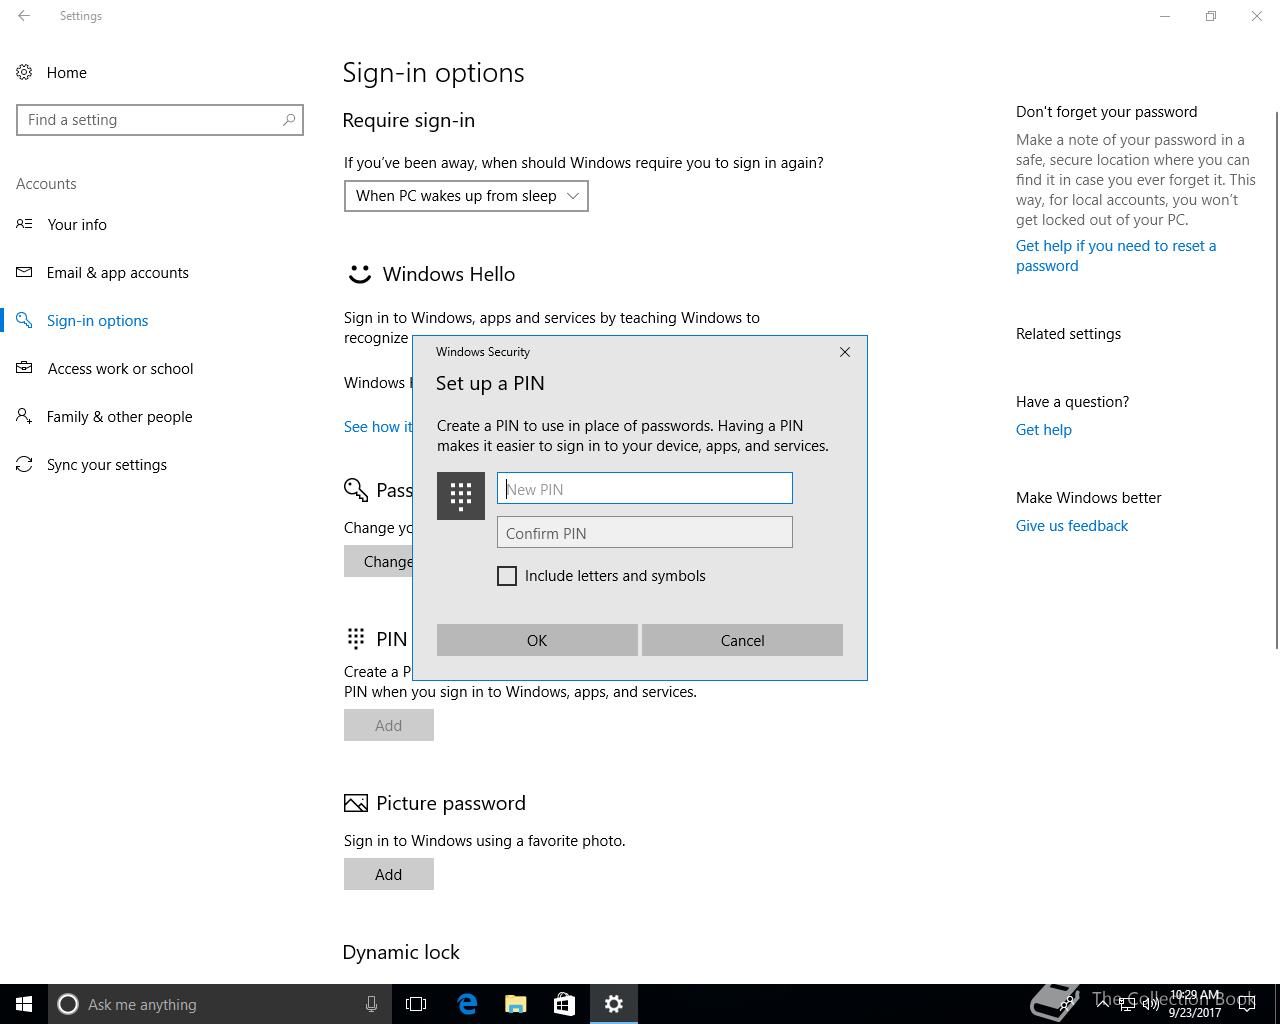Focus the New PIN field
Viewport: 1280px width, 1024px height.
(x=645, y=488)
